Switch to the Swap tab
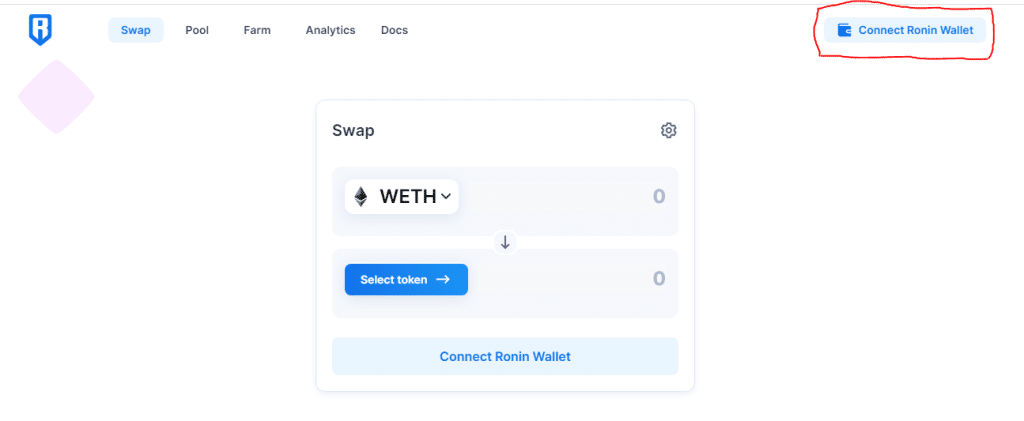Screen dimensions: 1024x421 [136, 30]
